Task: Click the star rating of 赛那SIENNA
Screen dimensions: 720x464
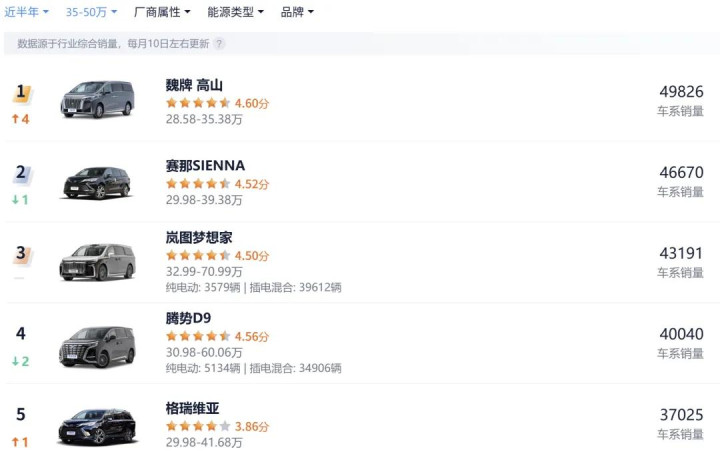Action: click(x=198, y=184)
